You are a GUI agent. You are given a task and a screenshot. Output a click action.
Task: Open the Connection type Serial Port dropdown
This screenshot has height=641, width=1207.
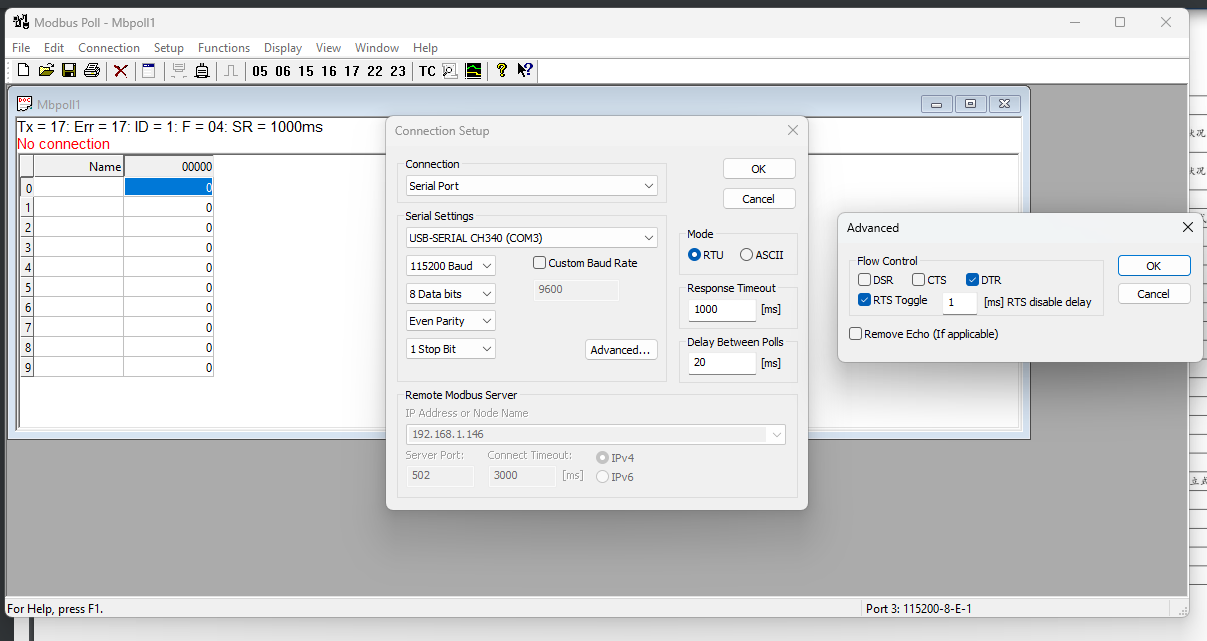point(531,186)
